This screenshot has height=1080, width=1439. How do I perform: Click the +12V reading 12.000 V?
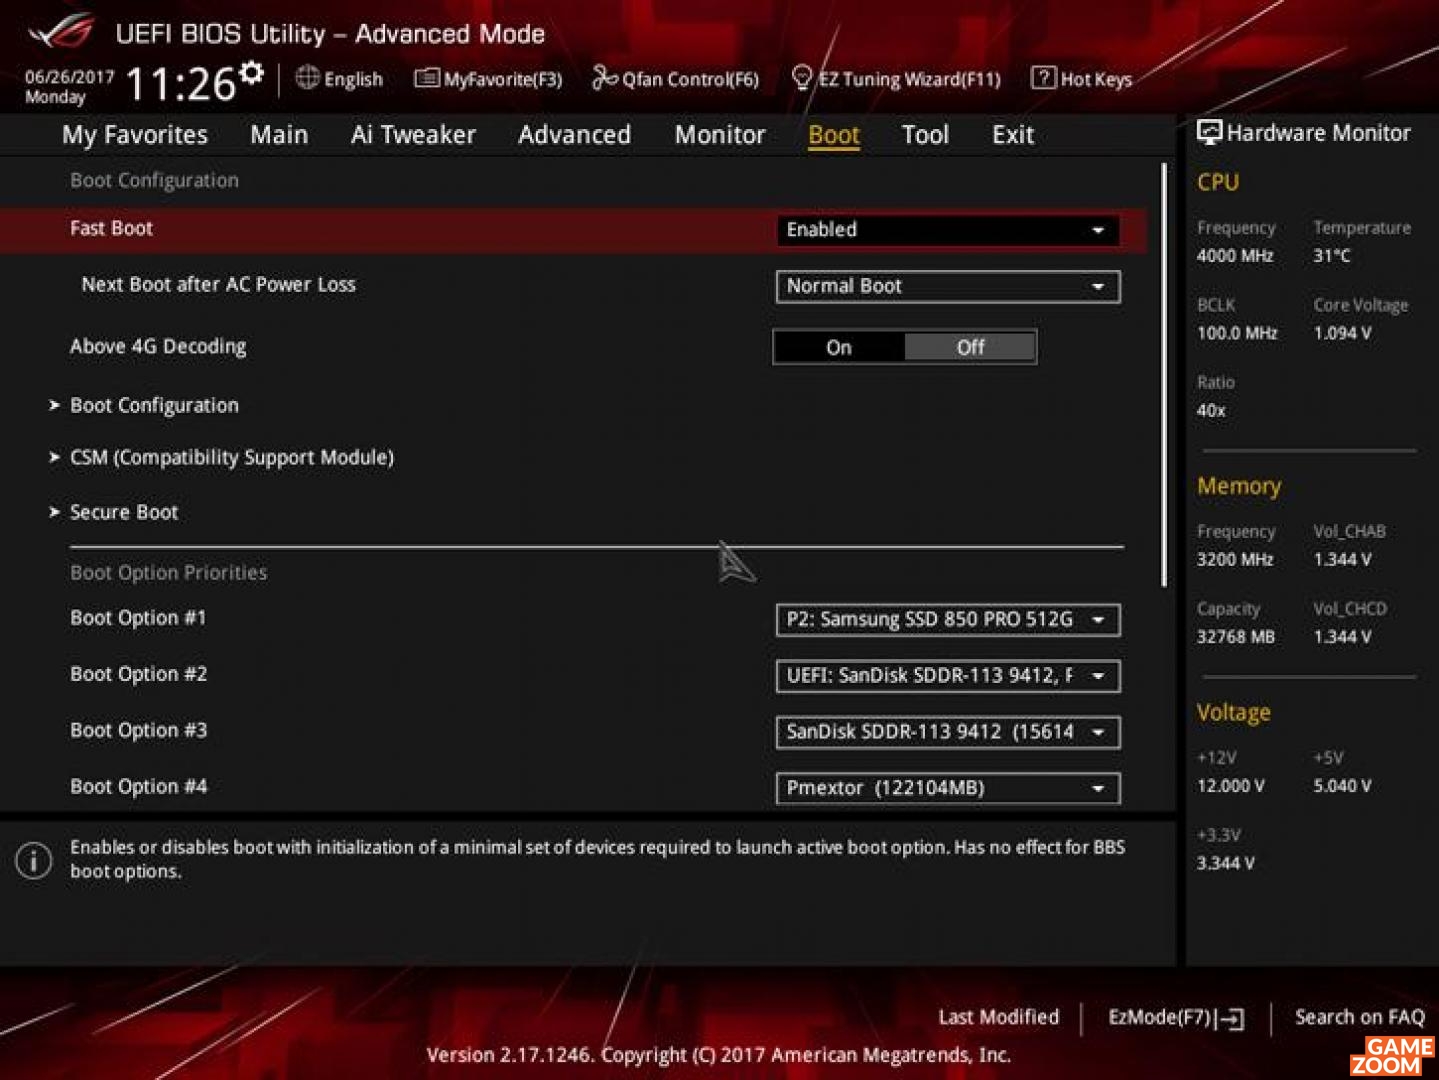click(1230, 786)
